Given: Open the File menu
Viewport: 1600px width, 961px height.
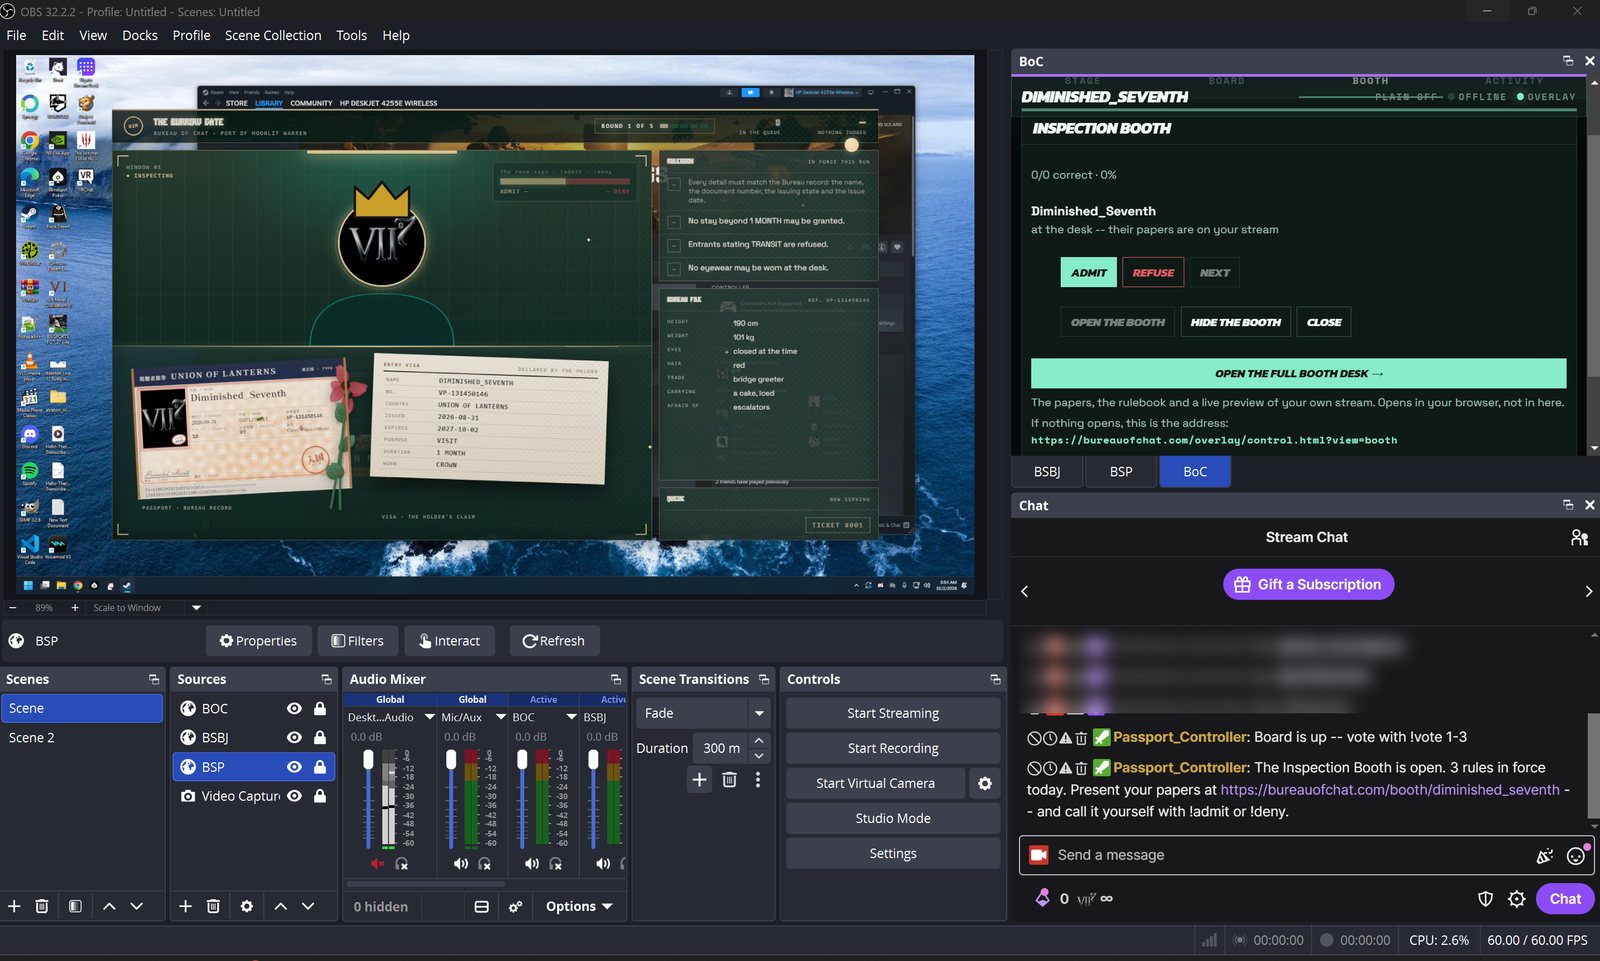Looking at the screenshot, I should pyautogui.click(x=16, y=35).
